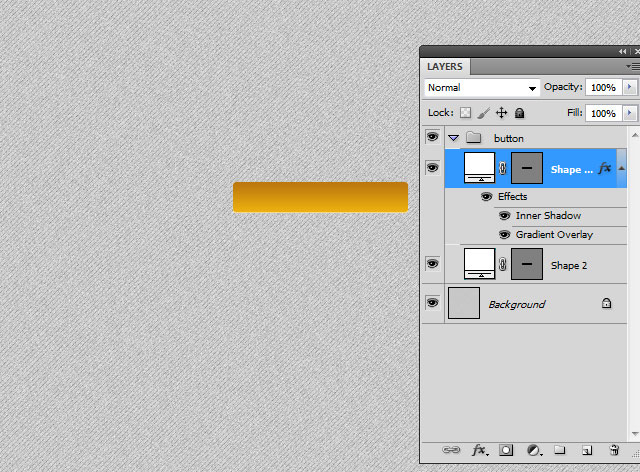Collapse the Layers panel to icons
The height and width of the screenshot is (472, 640).
(622, 51)
